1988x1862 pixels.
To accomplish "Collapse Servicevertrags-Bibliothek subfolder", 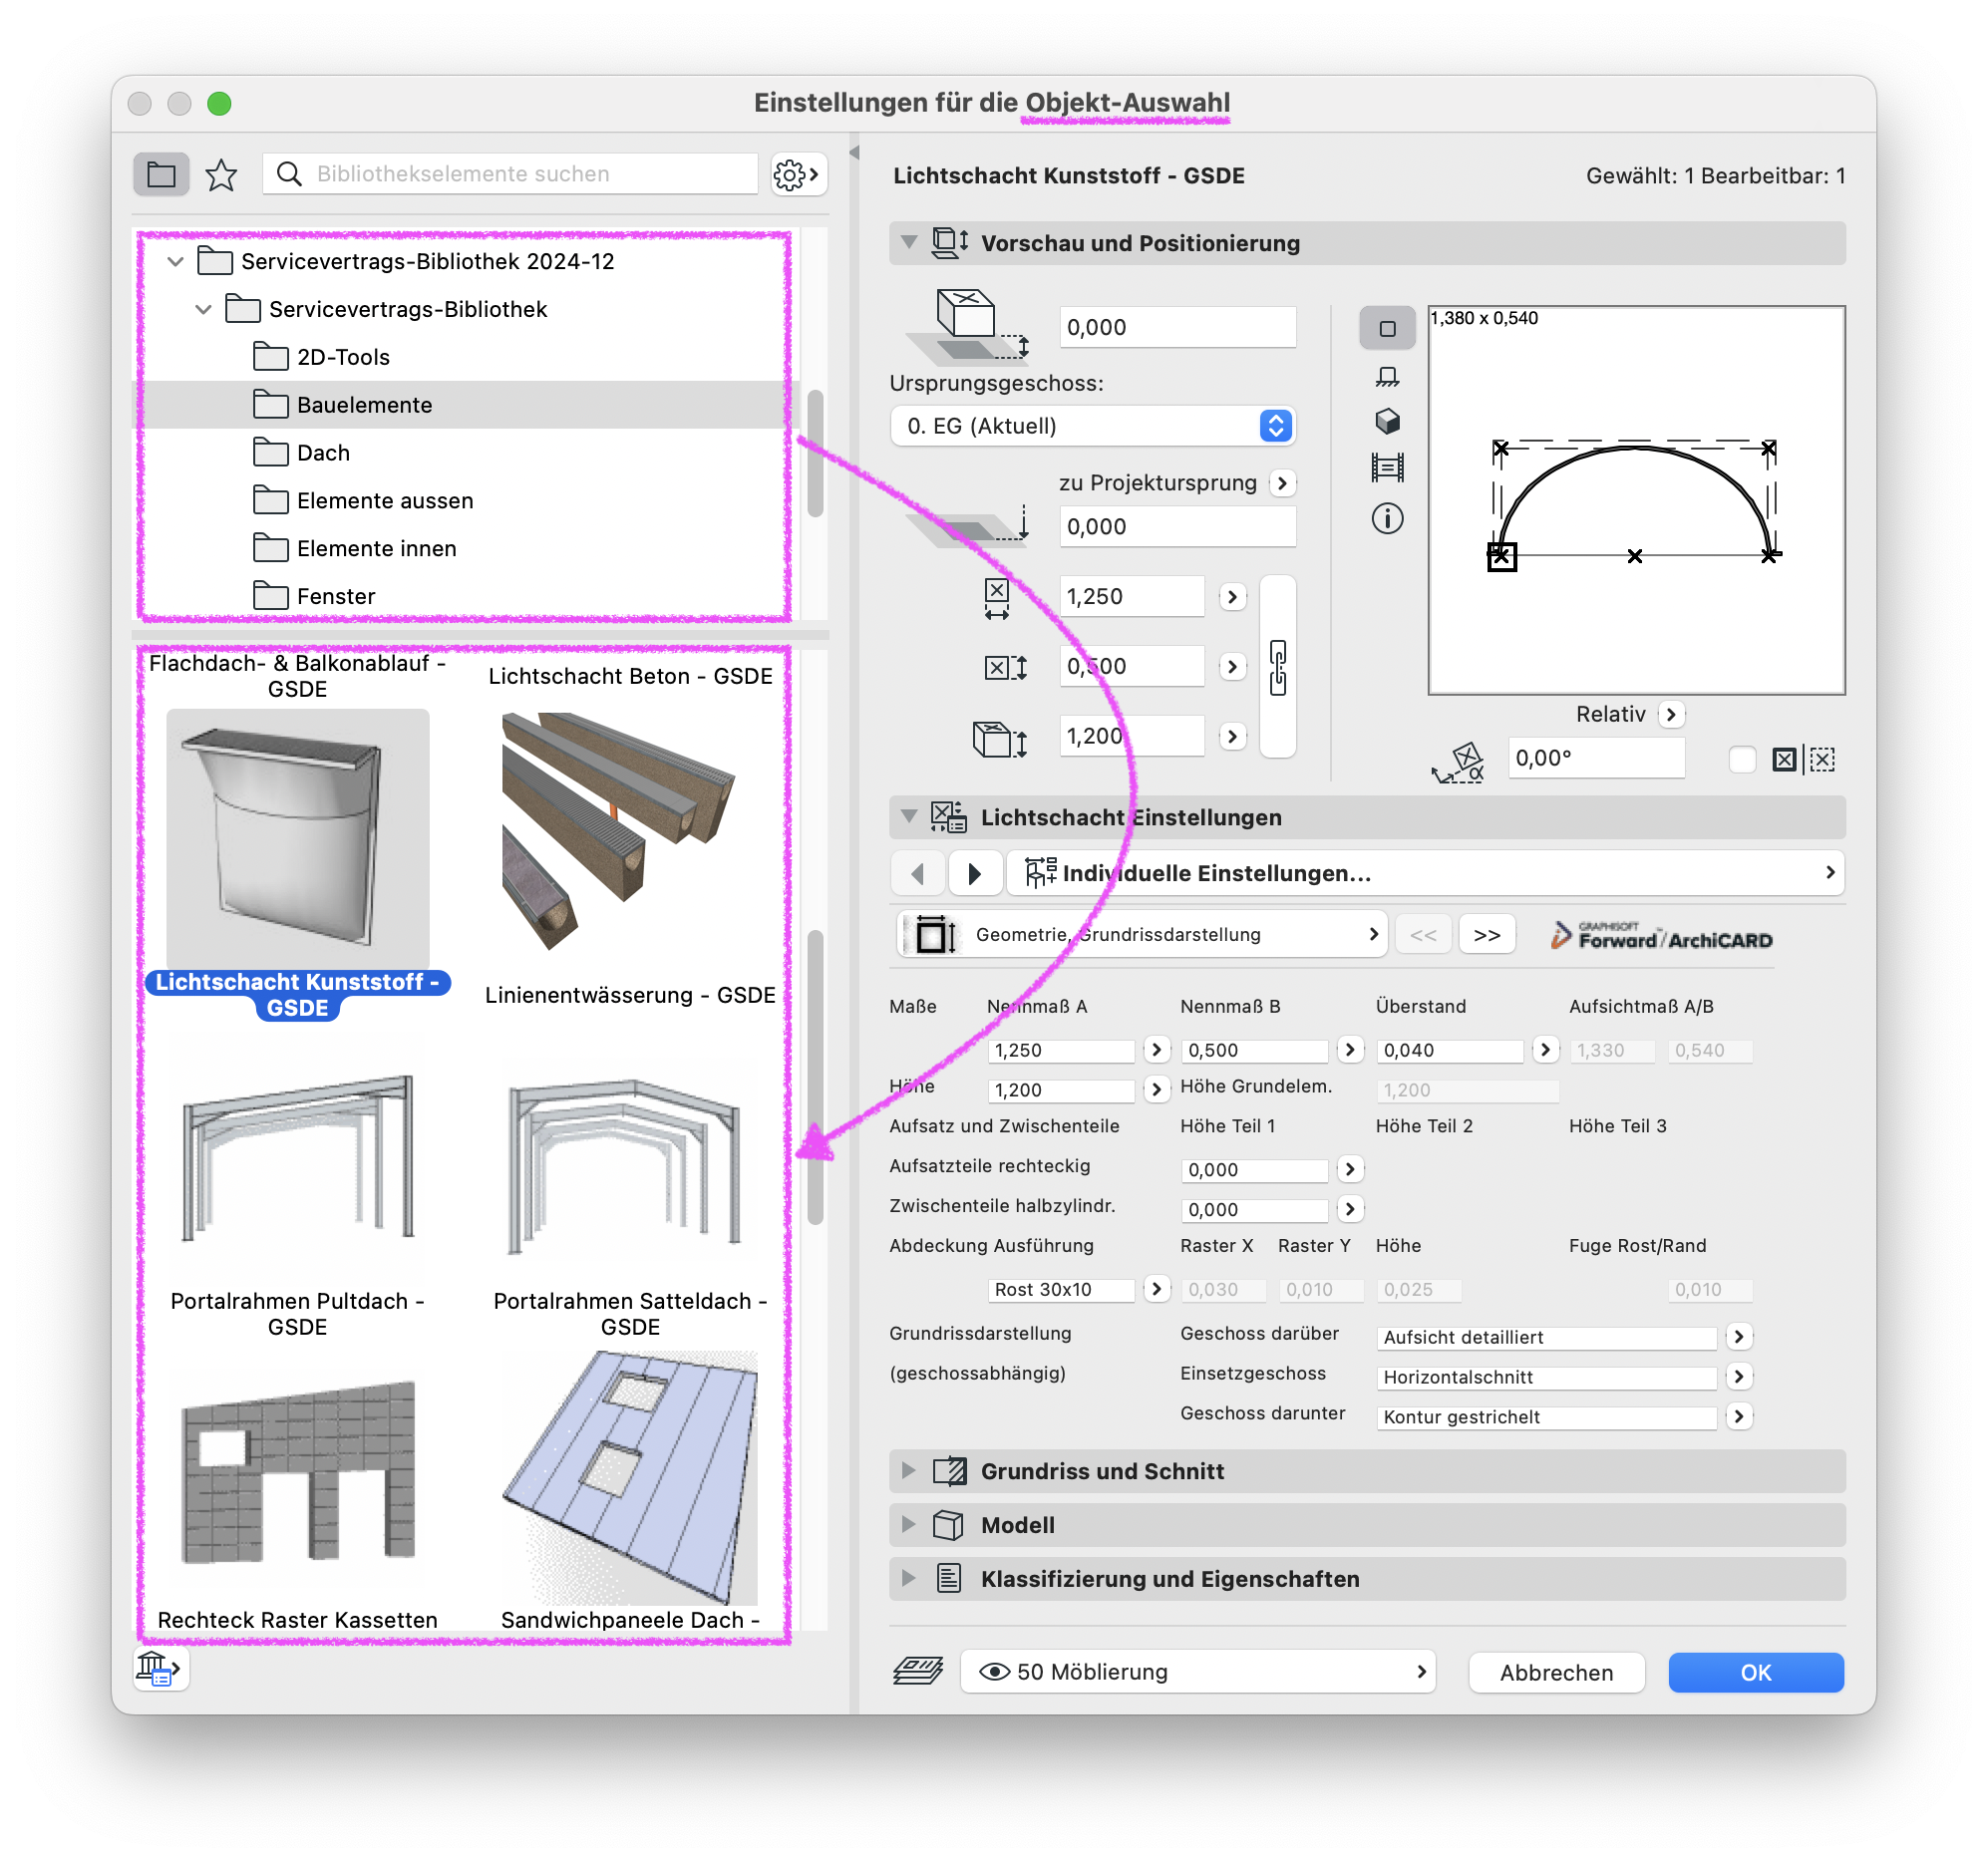I will pos(204,309).
